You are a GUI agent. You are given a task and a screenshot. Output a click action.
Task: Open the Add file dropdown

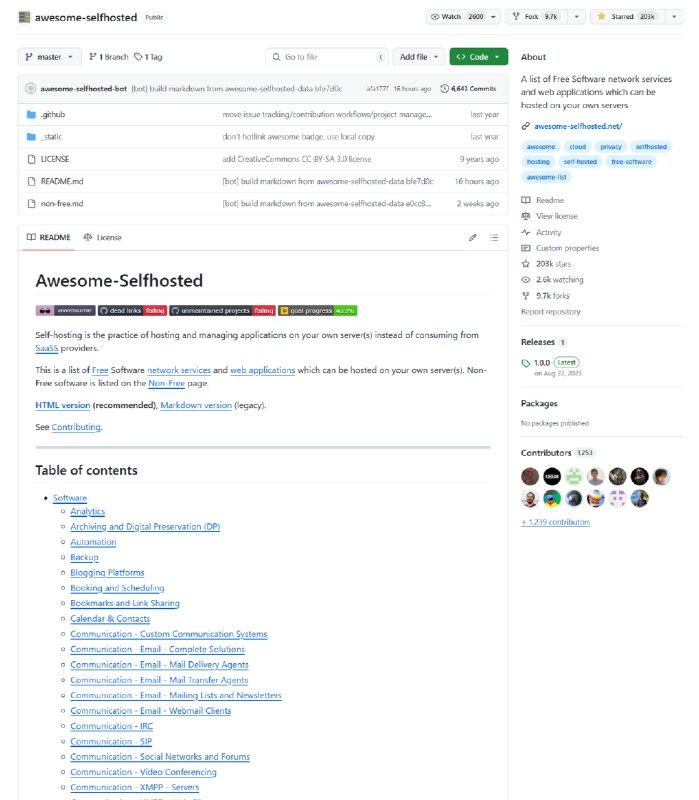click(x=419, y=57)
